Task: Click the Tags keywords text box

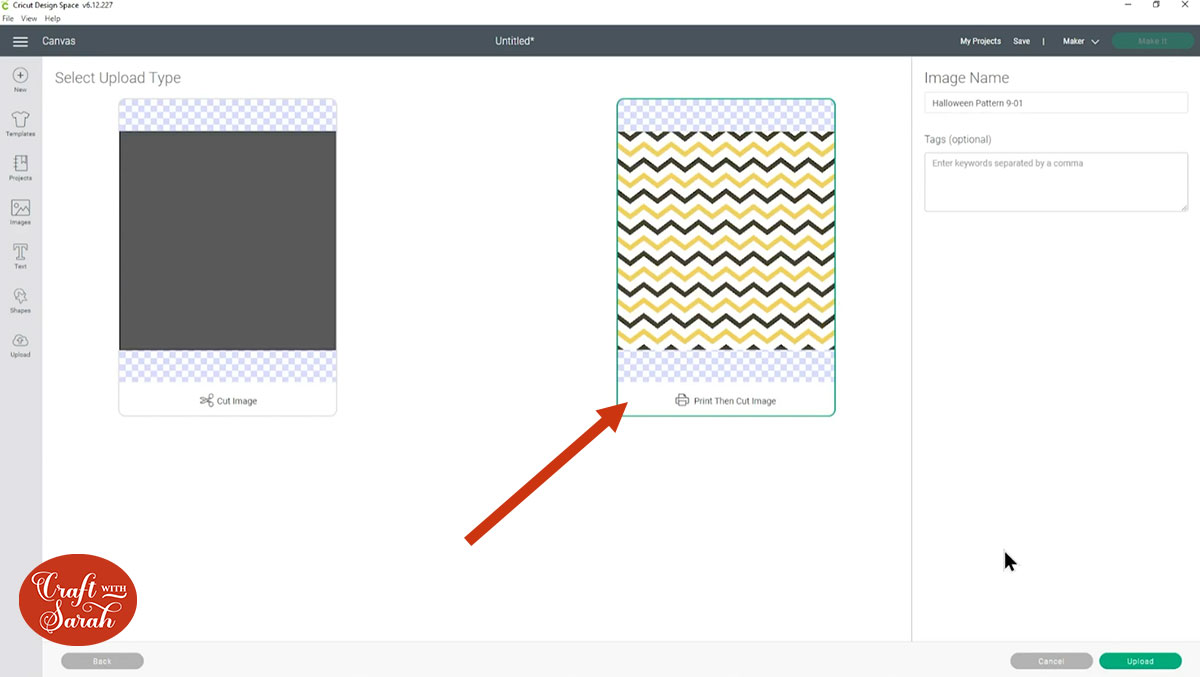Action: (x=1056, y=182)
